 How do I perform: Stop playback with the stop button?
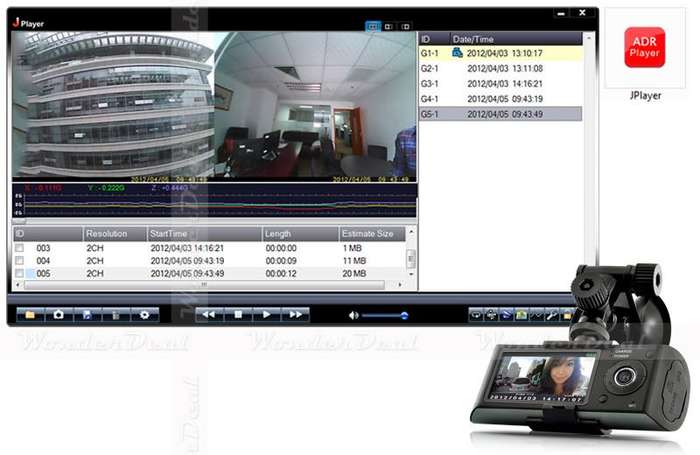tap(238, 315)
